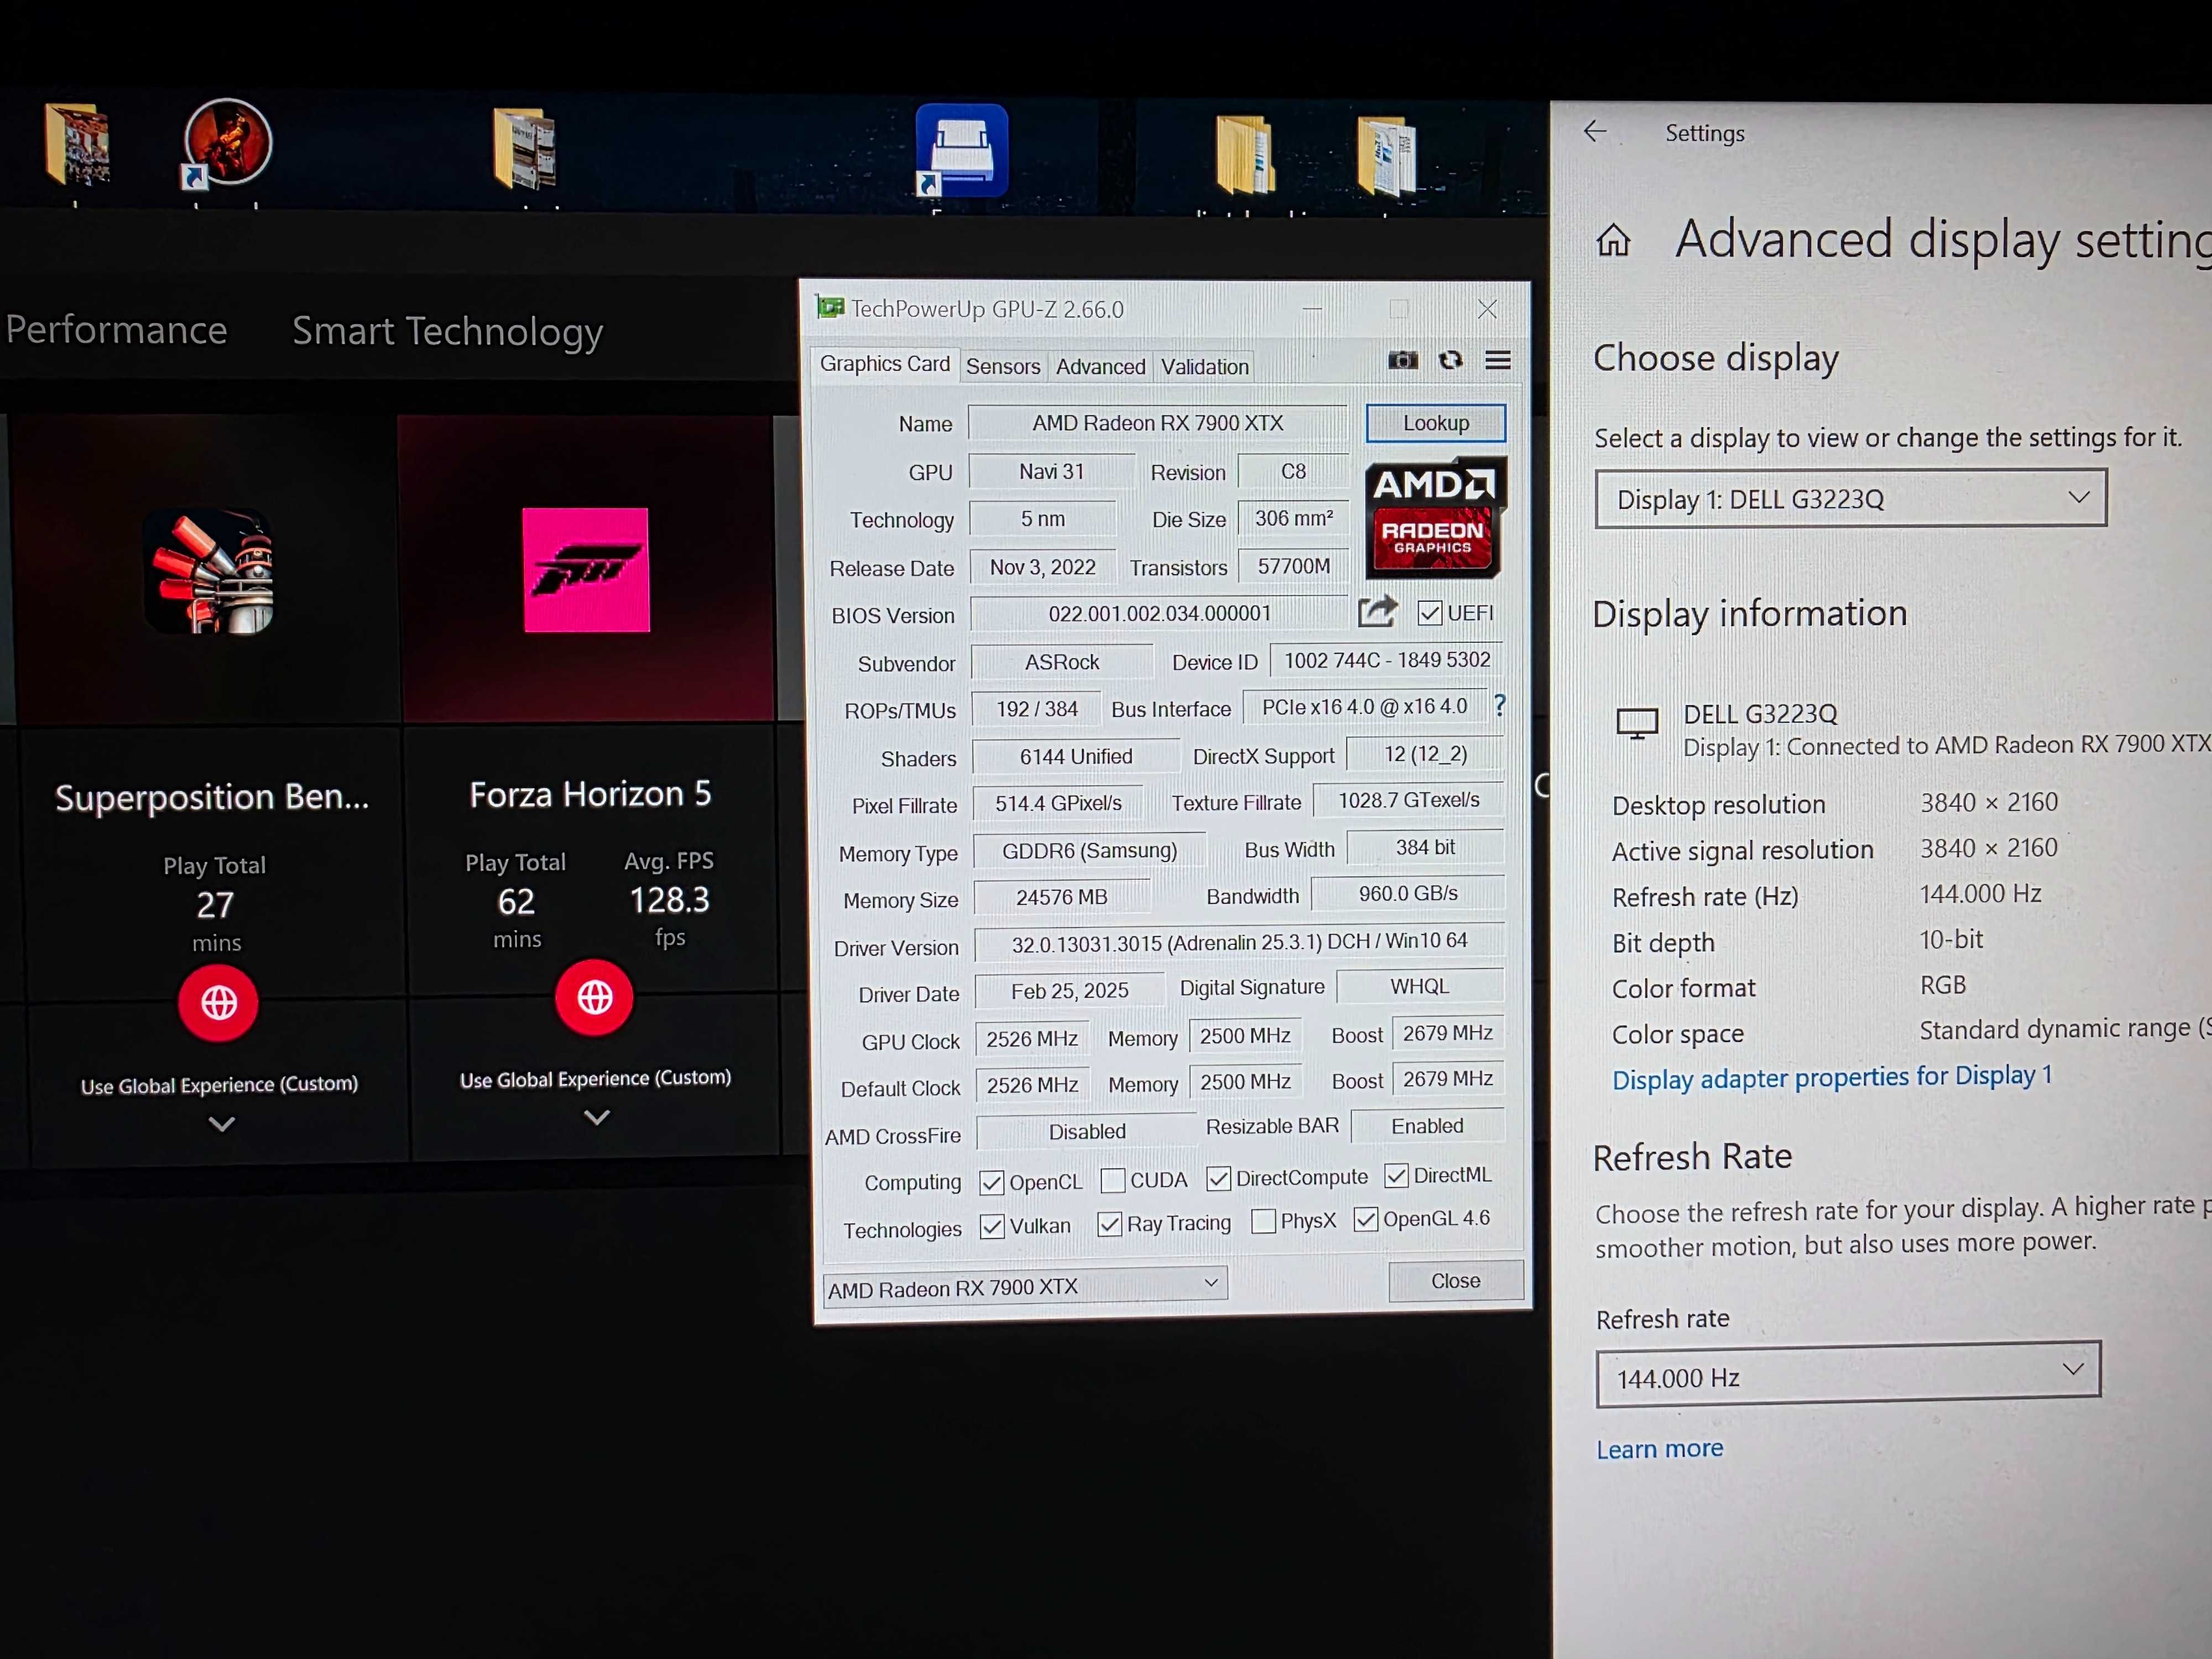Click the GPU name field AMD Radeon RX 7900 XTX
This screenshot has width=2212, height=1659.
point(1157,422)
